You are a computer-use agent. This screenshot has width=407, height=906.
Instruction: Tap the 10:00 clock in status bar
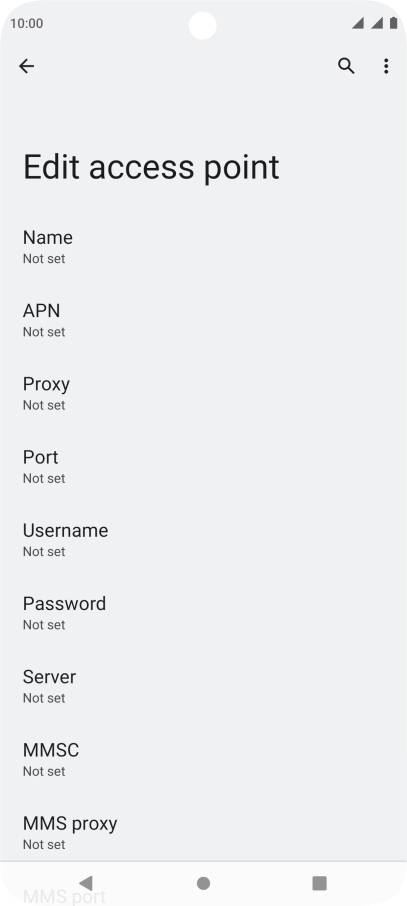tap(27, 24)
